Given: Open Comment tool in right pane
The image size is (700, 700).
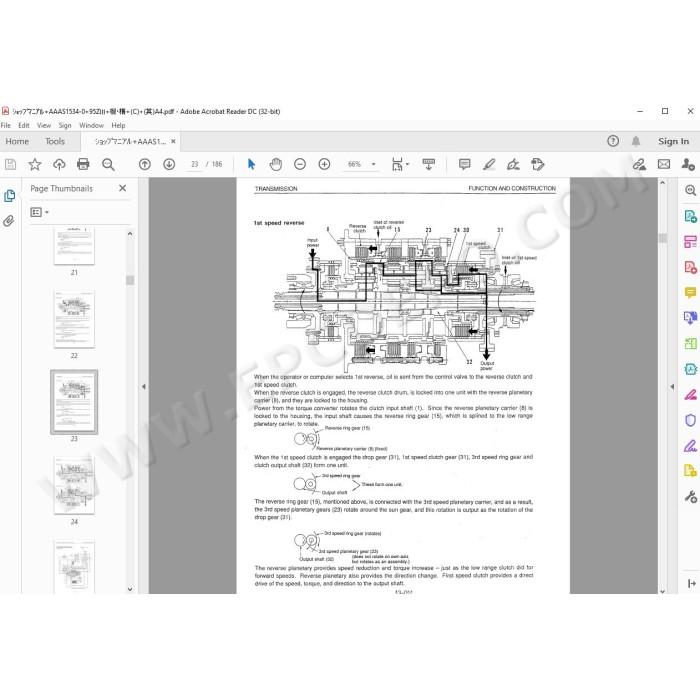Looking at the screenshot, I should point(690,293).
